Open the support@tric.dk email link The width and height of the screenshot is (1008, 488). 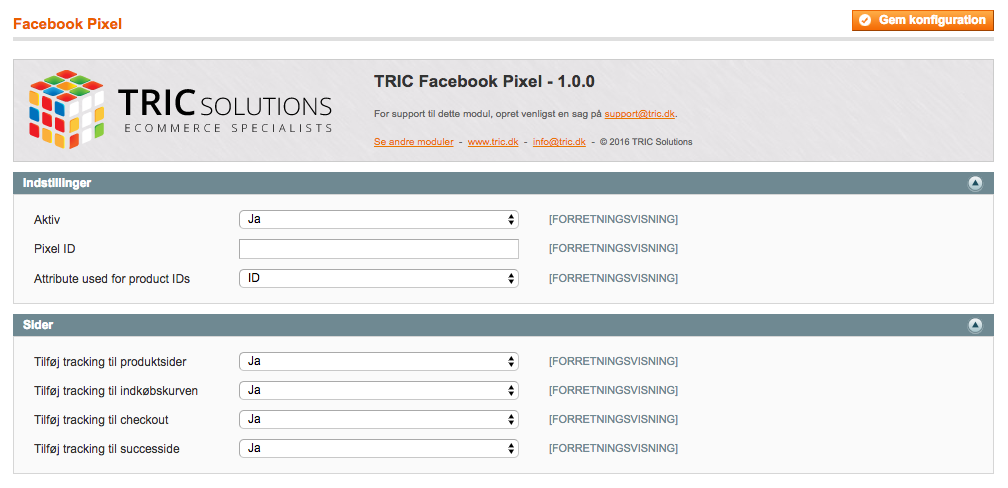pyautogui.click(x=640, y=114)
